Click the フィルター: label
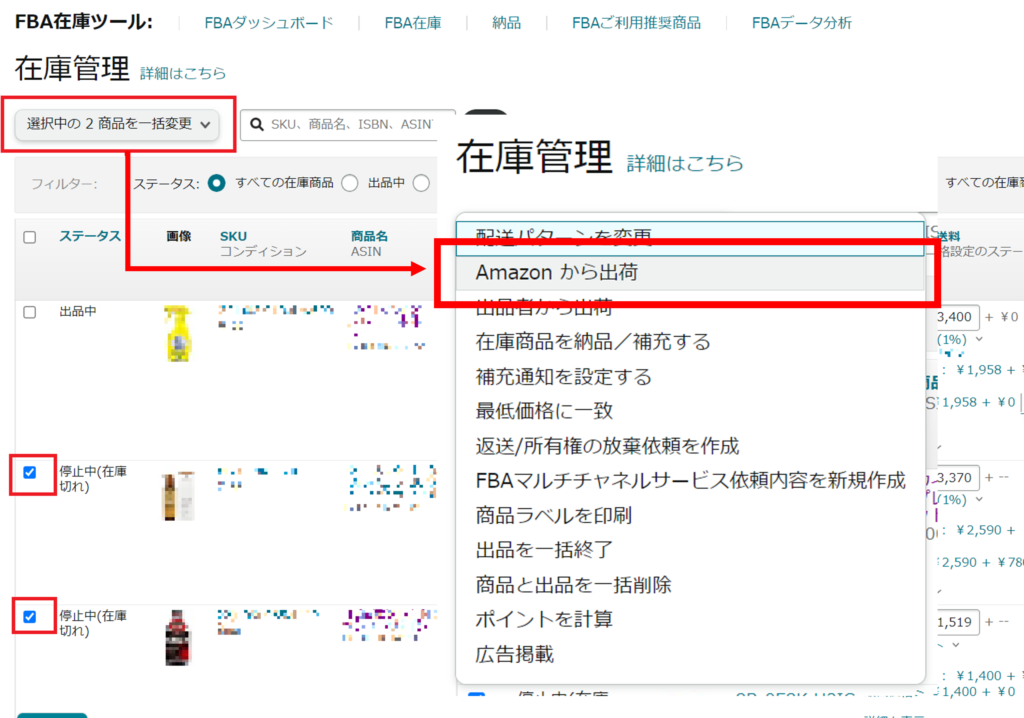 click(x=64, y=184)
